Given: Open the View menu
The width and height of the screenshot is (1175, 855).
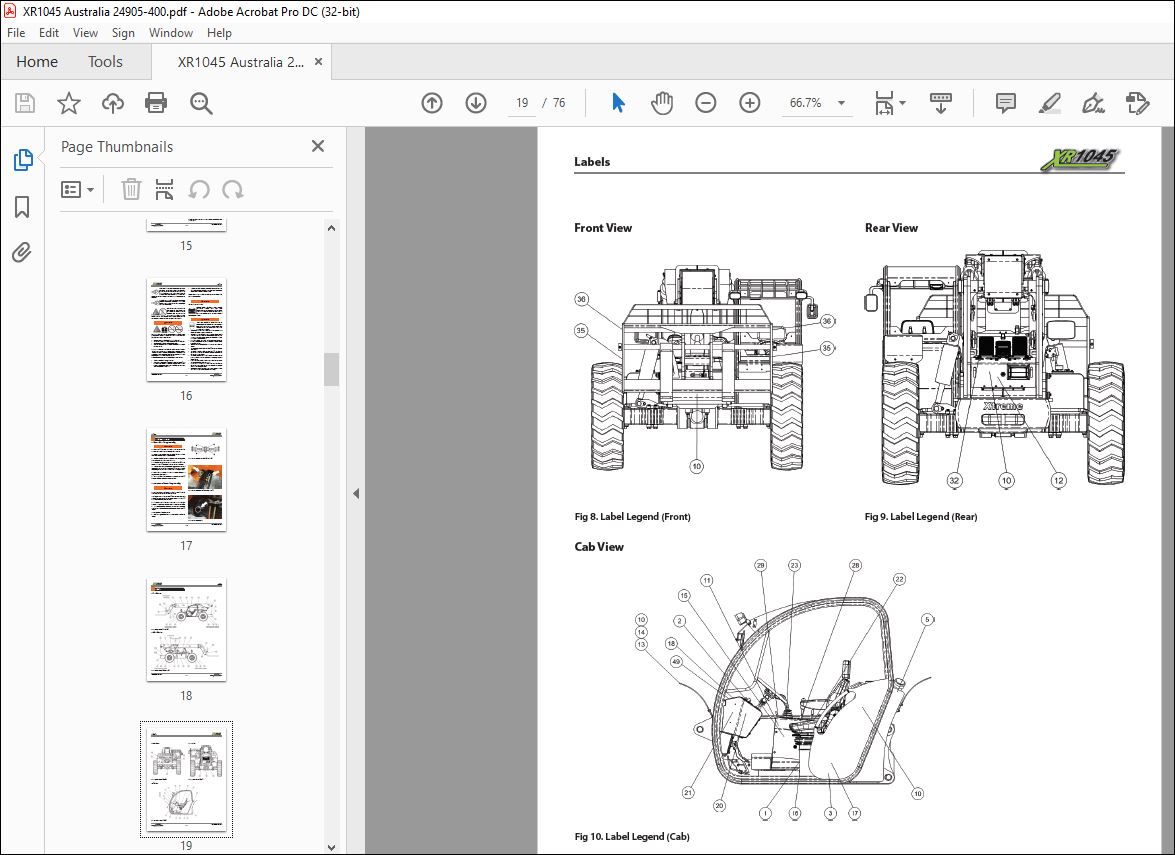Looking at the screenshot, I should point(85,33).
